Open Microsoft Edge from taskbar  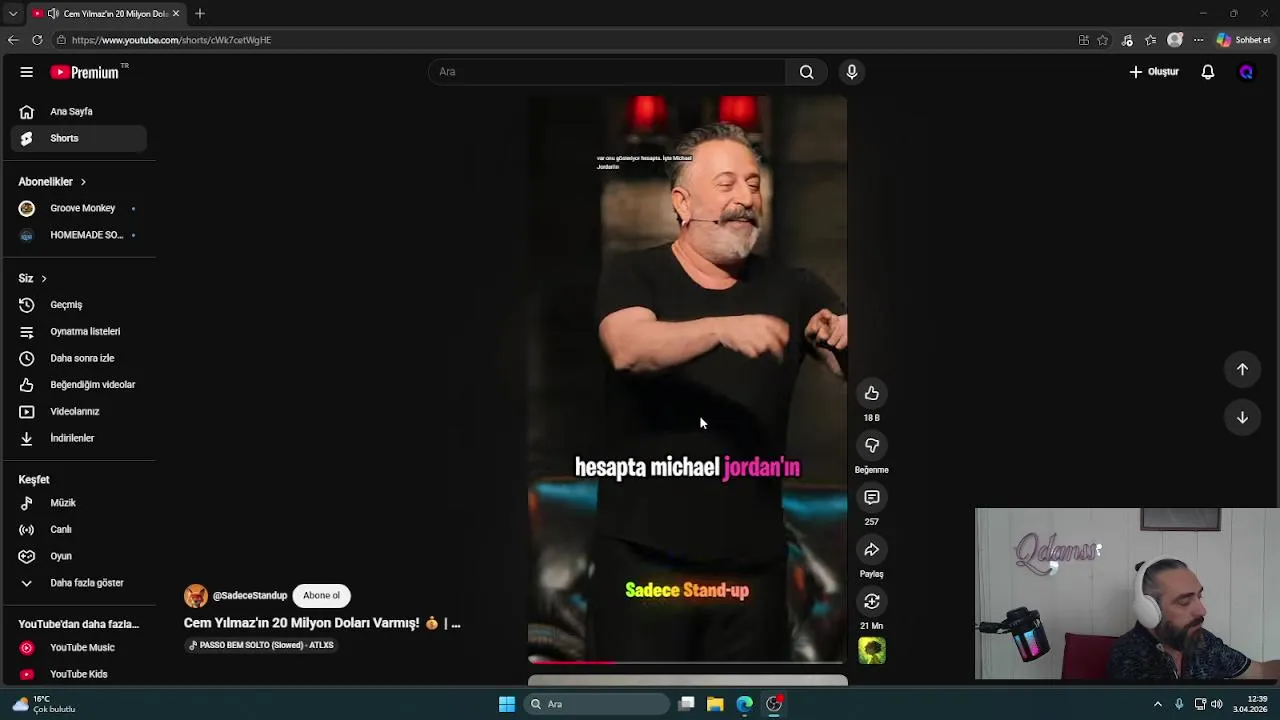(x=745, y=704)
